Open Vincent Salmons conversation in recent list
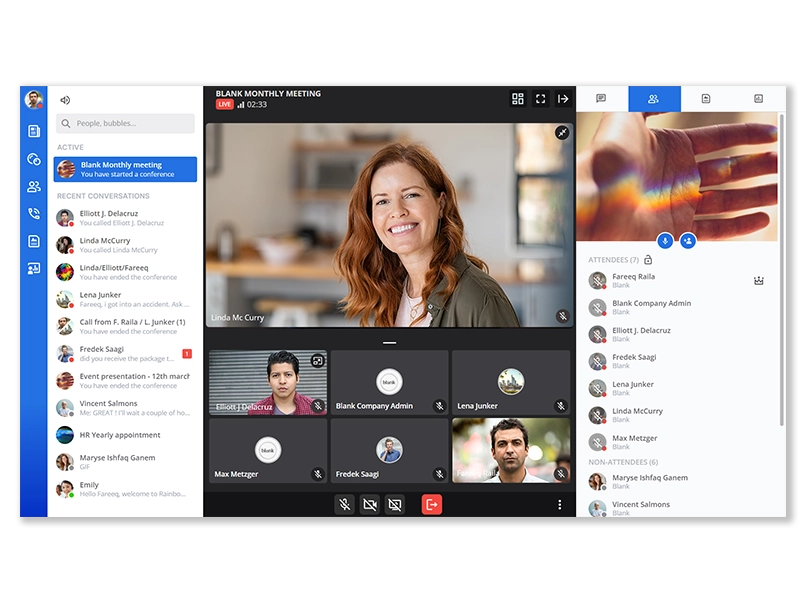This screenshot has width=806, height=604. coord(125,408)
